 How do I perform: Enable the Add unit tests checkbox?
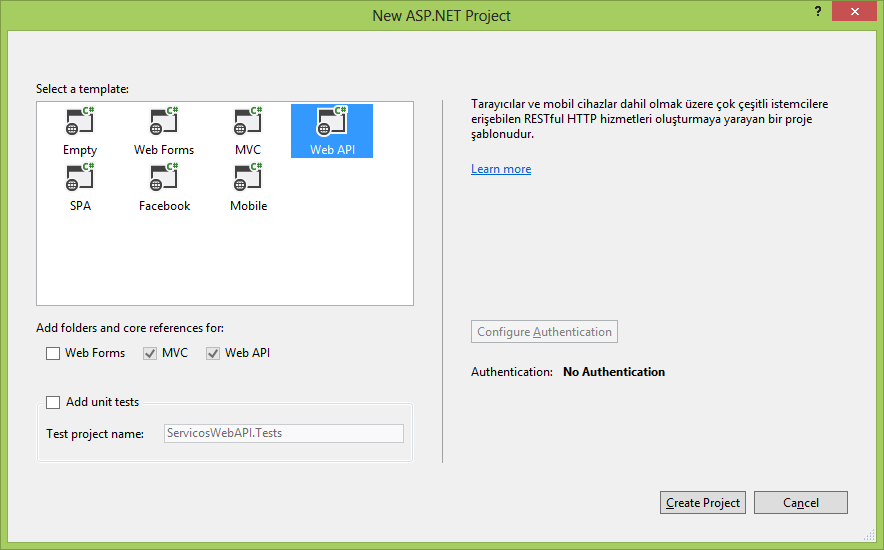(53, 402)
